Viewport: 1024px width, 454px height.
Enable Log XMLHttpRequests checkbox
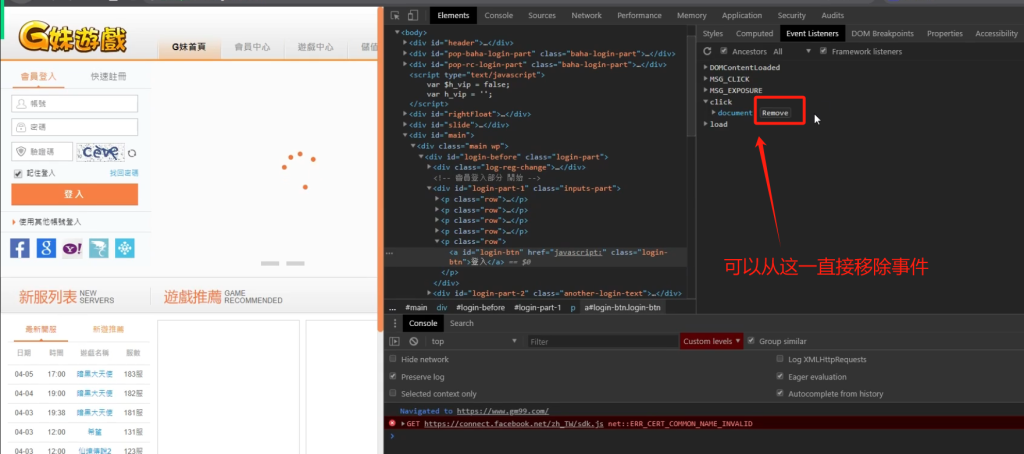tap(780, 359)
